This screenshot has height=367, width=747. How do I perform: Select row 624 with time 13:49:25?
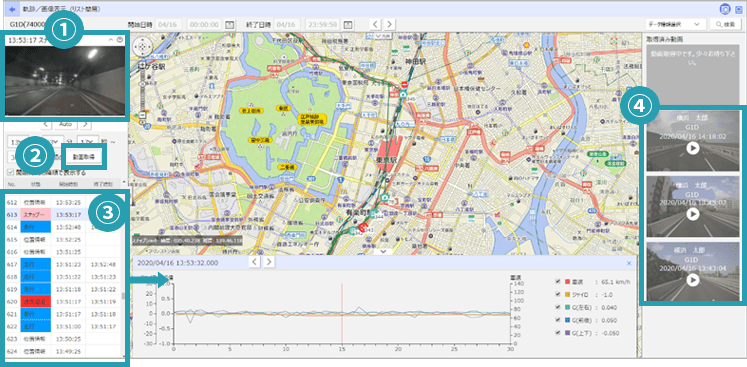[x=63, y=351]
